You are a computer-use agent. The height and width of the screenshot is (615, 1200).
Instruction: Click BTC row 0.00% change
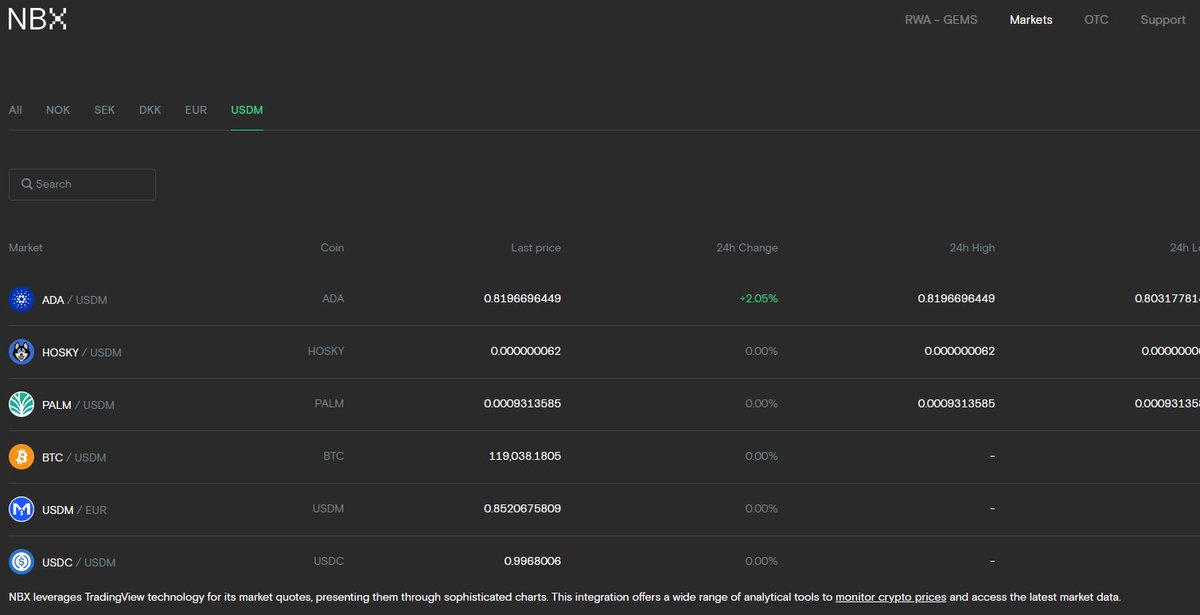click(x=761, y=456)
